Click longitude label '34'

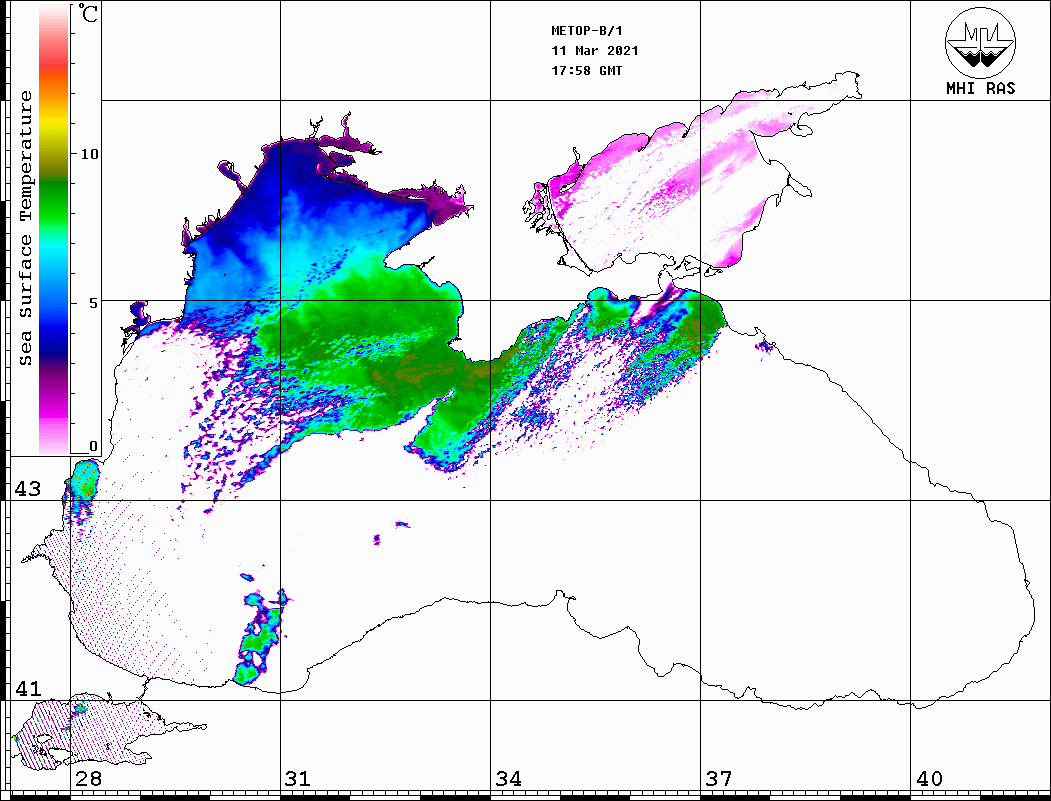click(x=509, y=779)
